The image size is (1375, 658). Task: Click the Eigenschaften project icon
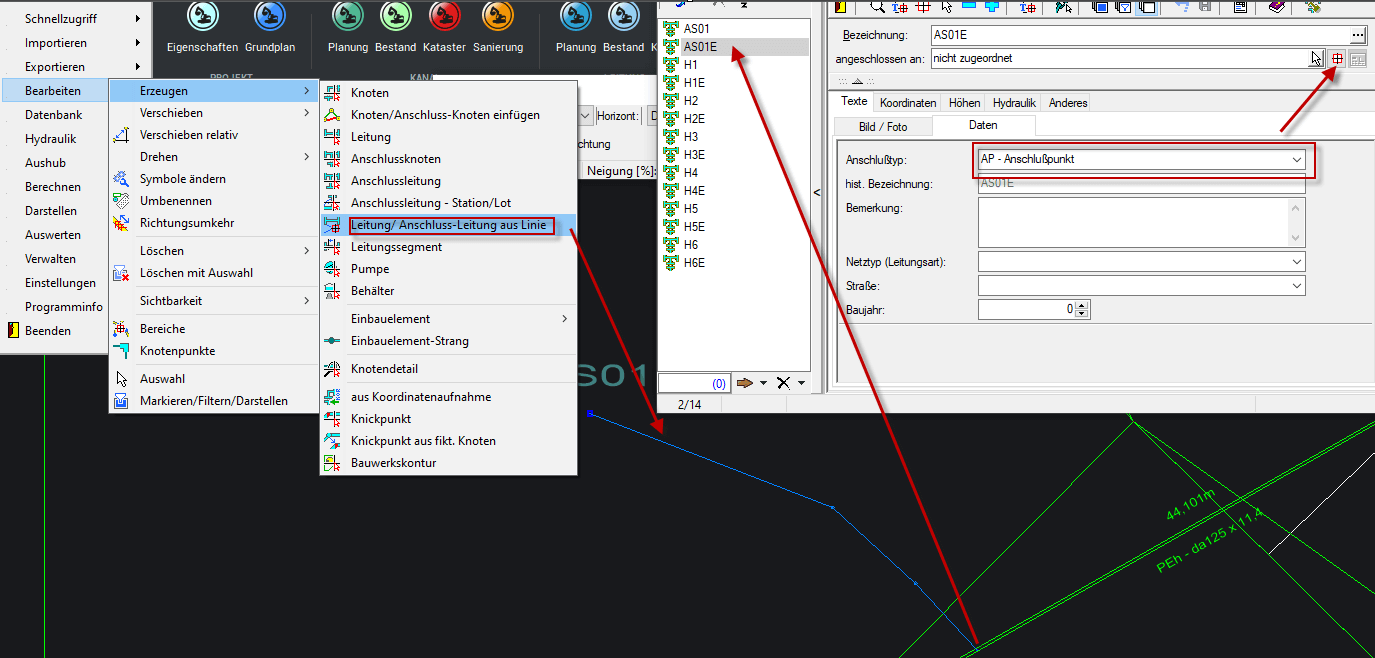pos(202,17)
